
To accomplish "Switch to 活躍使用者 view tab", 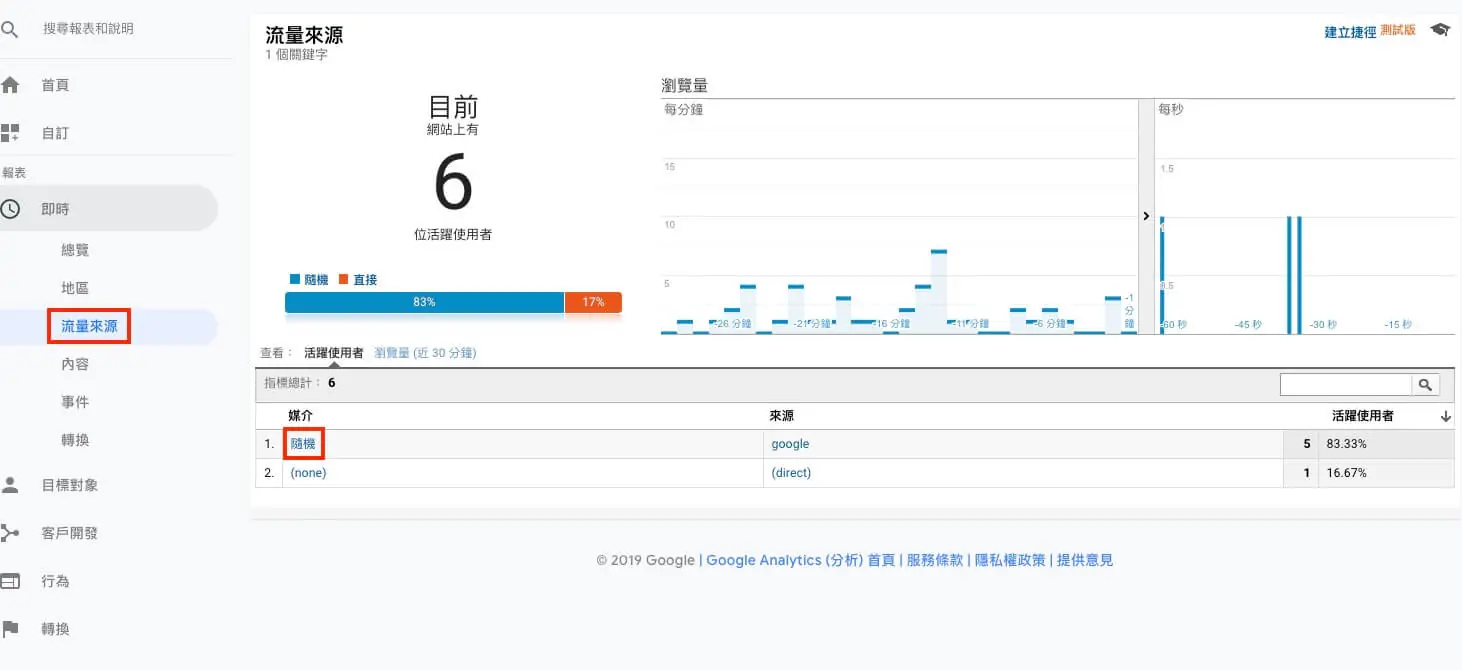I will [333, 353].
